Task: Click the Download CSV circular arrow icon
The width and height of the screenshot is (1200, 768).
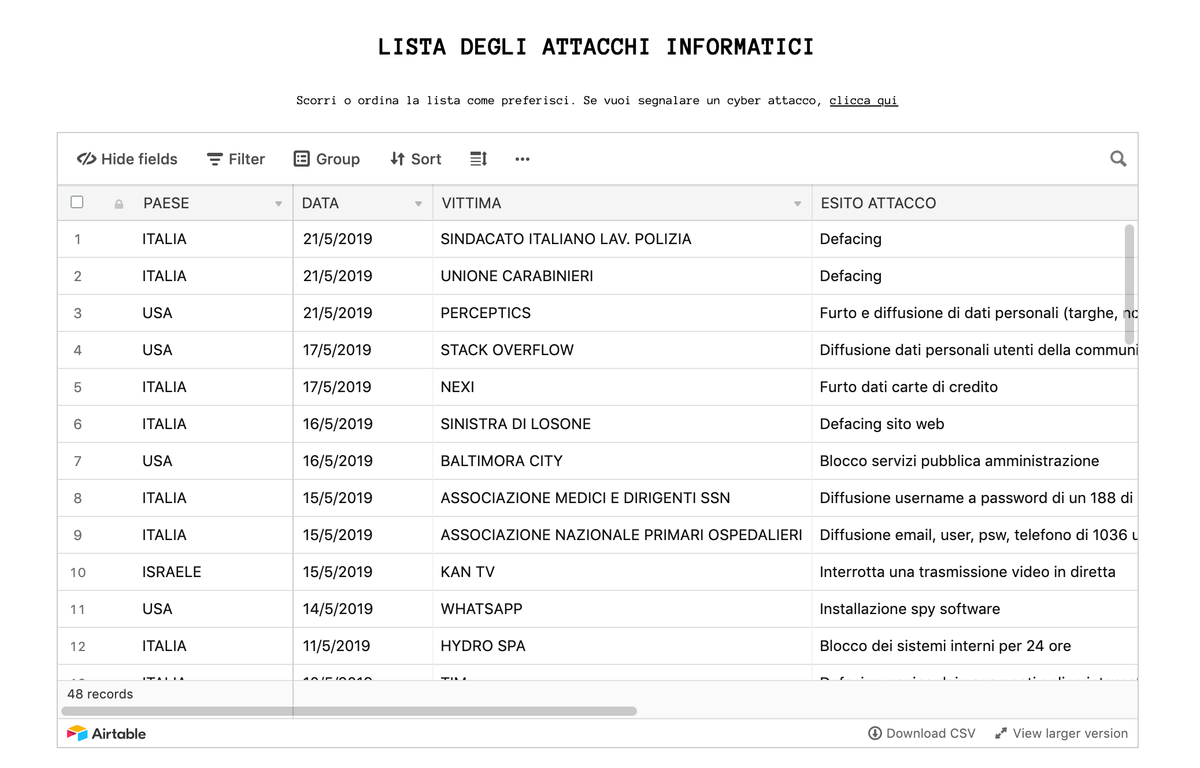Action: [x=874, y=733]
